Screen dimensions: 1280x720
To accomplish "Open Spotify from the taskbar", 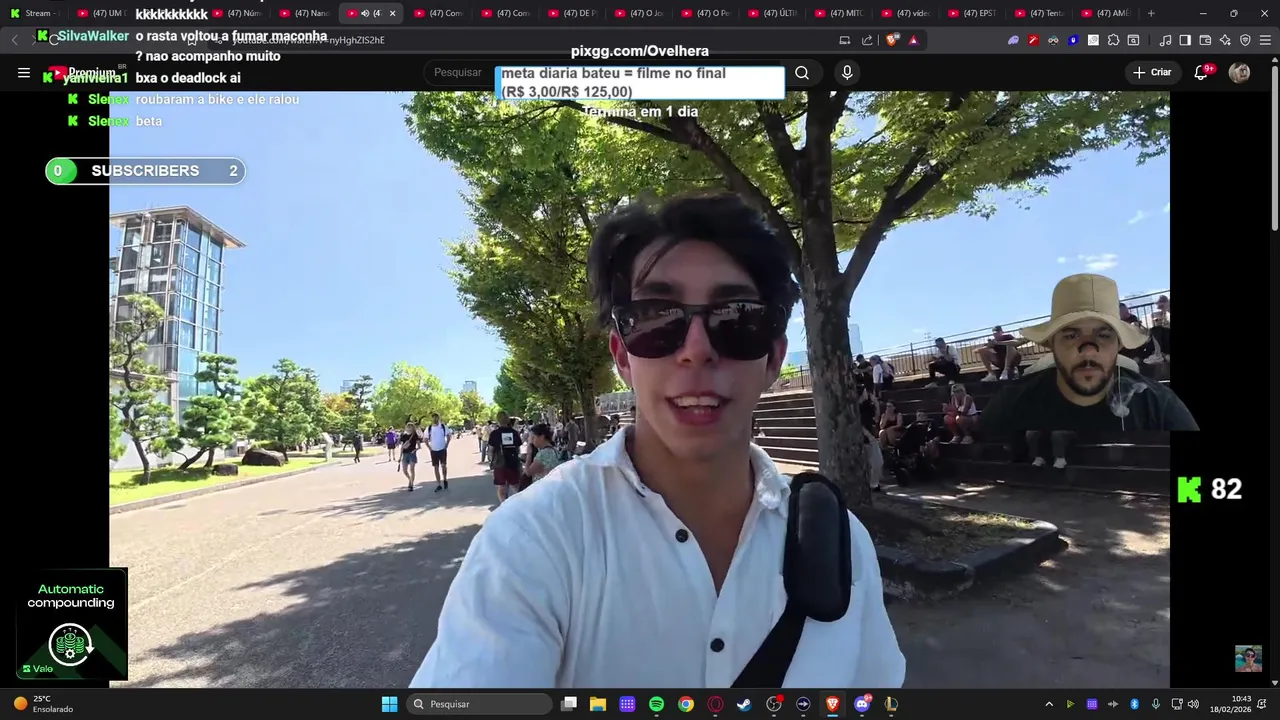I will click(656, 704).
